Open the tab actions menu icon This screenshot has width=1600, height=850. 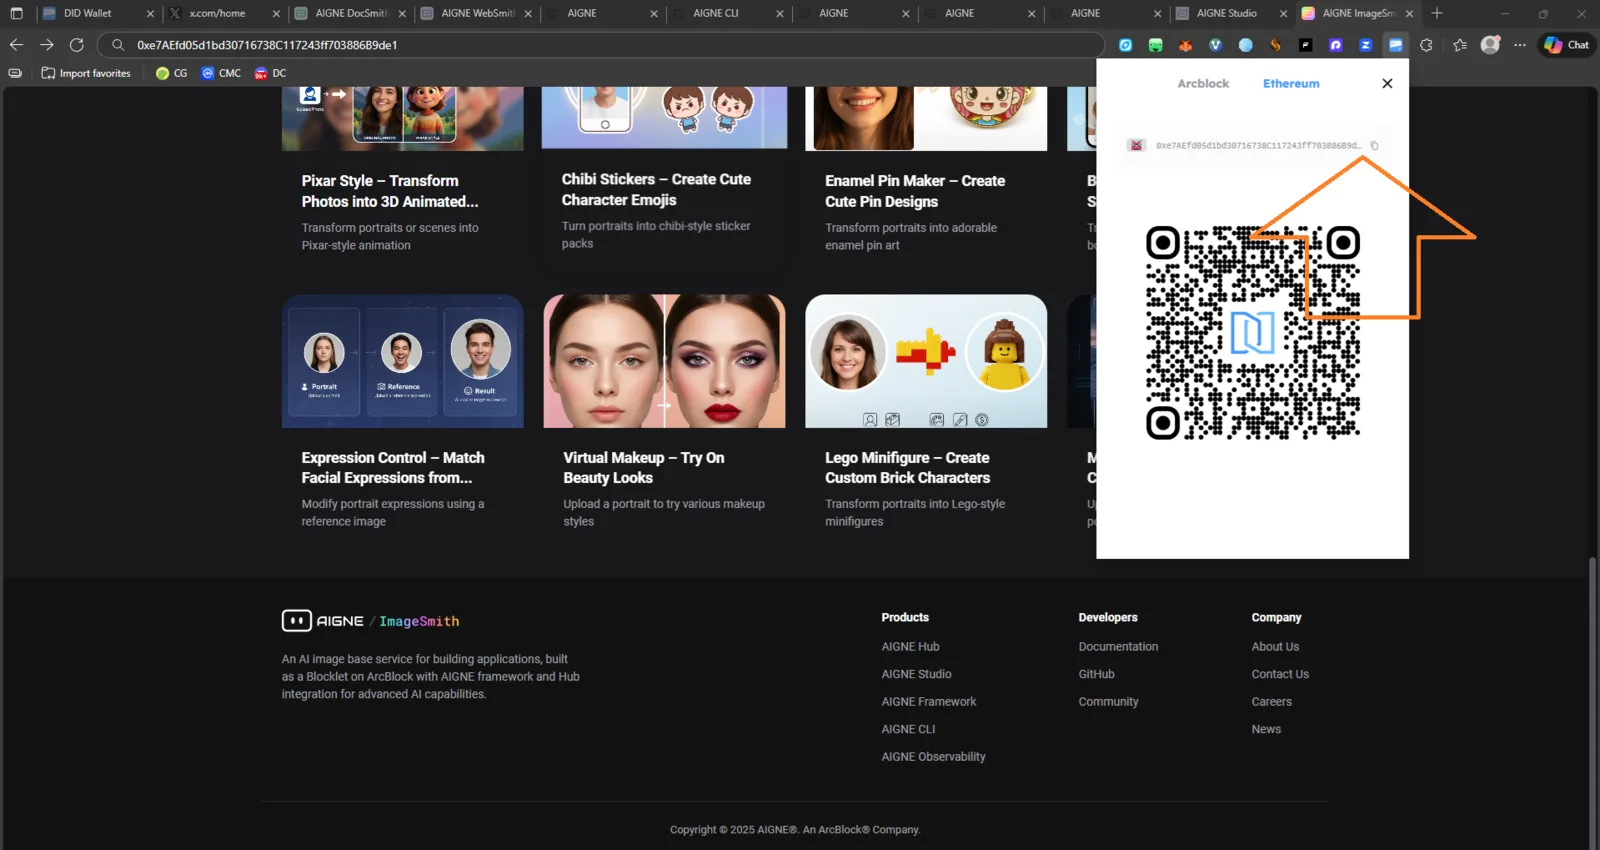pos(16,14)
